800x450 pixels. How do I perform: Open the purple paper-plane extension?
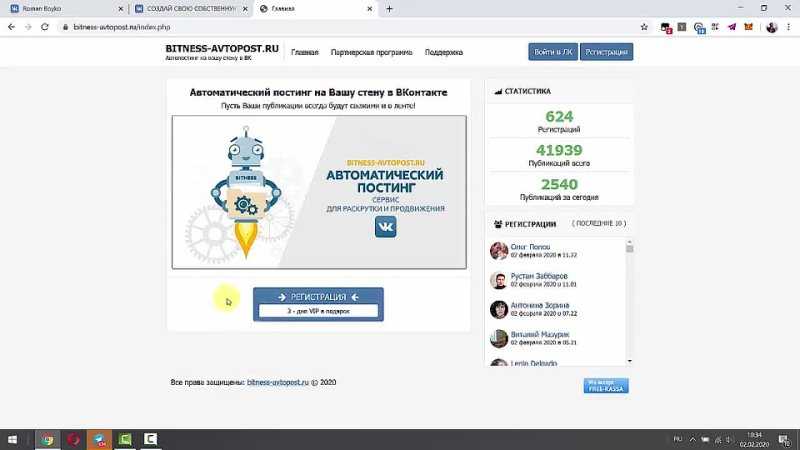732,27
